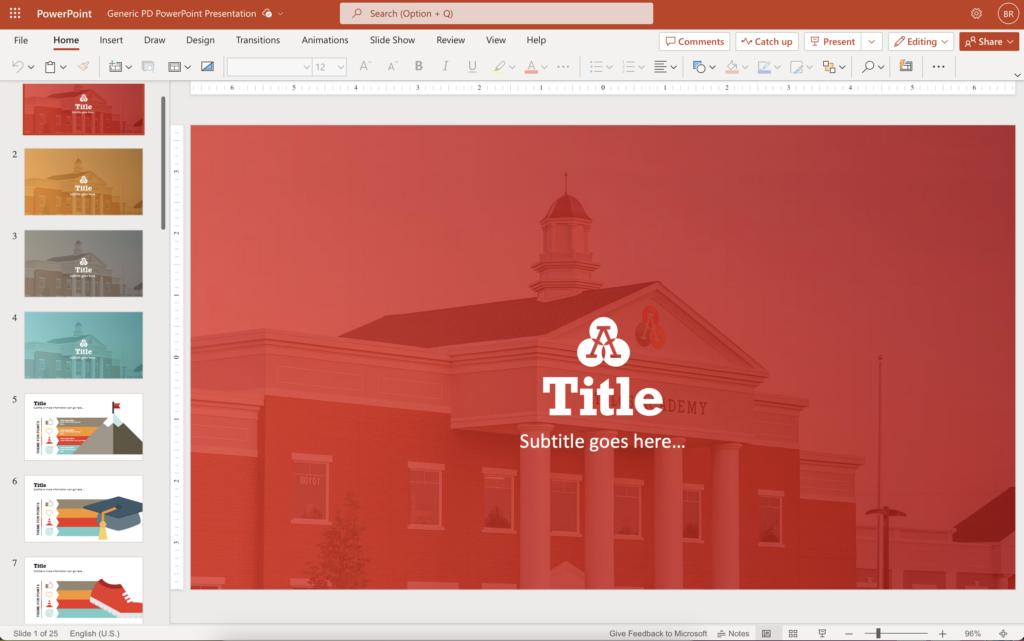Click the Catch up button
The image size is (1024, 641).
coord(767,41)
